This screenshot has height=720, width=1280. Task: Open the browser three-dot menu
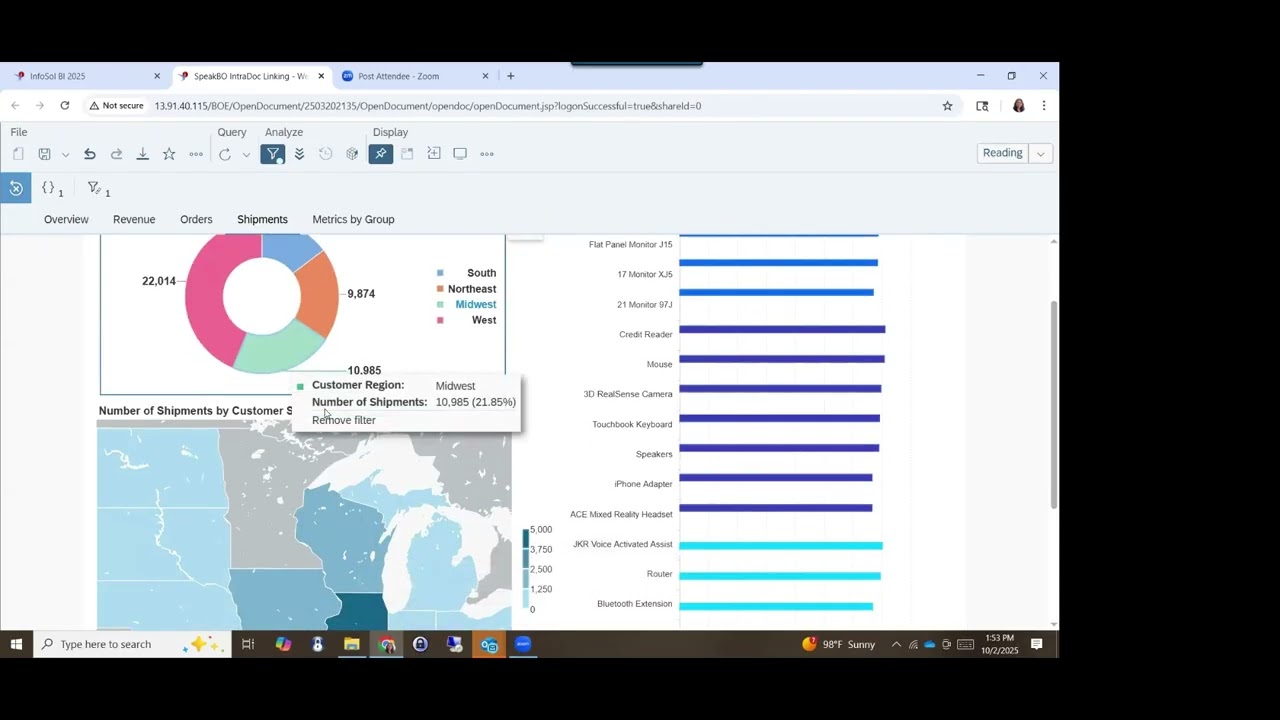point(1043,105)
